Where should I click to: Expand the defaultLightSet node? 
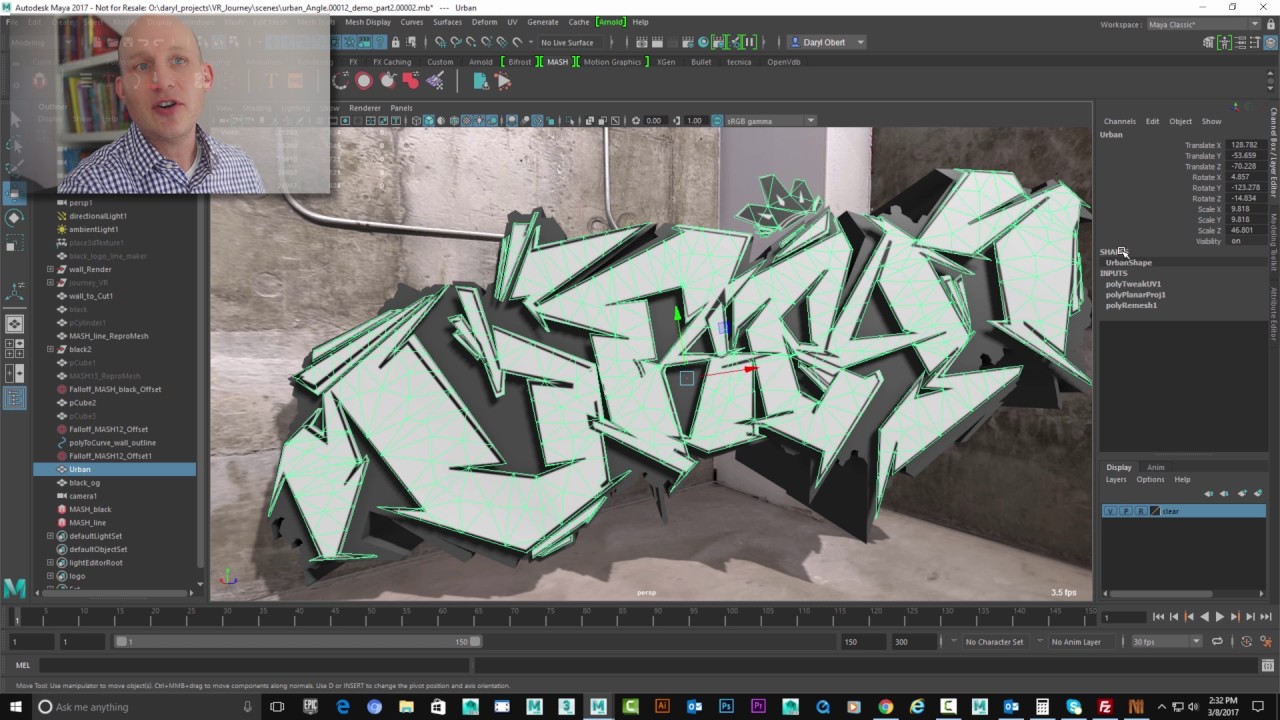point(50,536)
